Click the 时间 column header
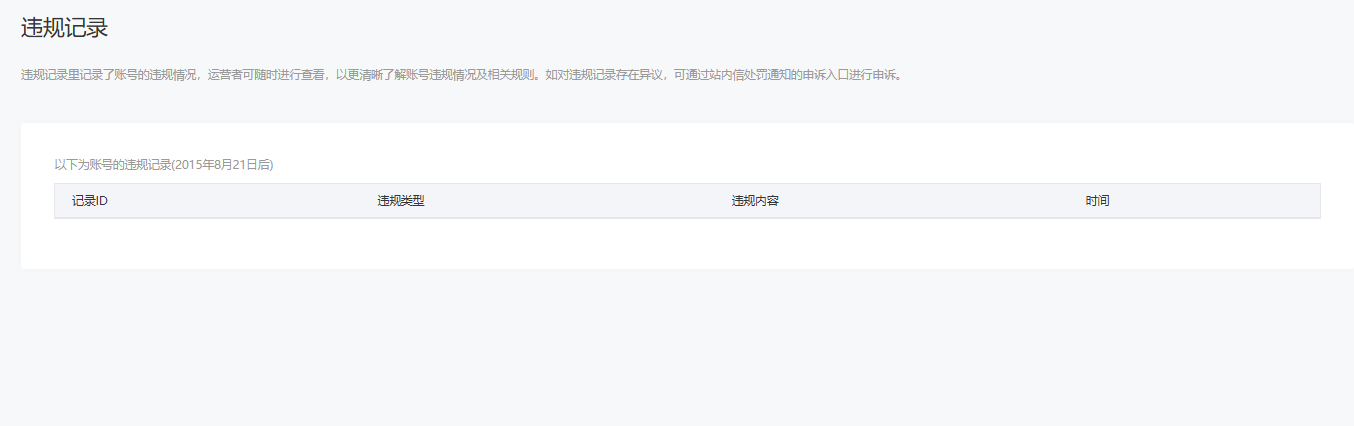Image resolution: width=1354 pixels, height=426 pixels. [x=1097, y=201]
